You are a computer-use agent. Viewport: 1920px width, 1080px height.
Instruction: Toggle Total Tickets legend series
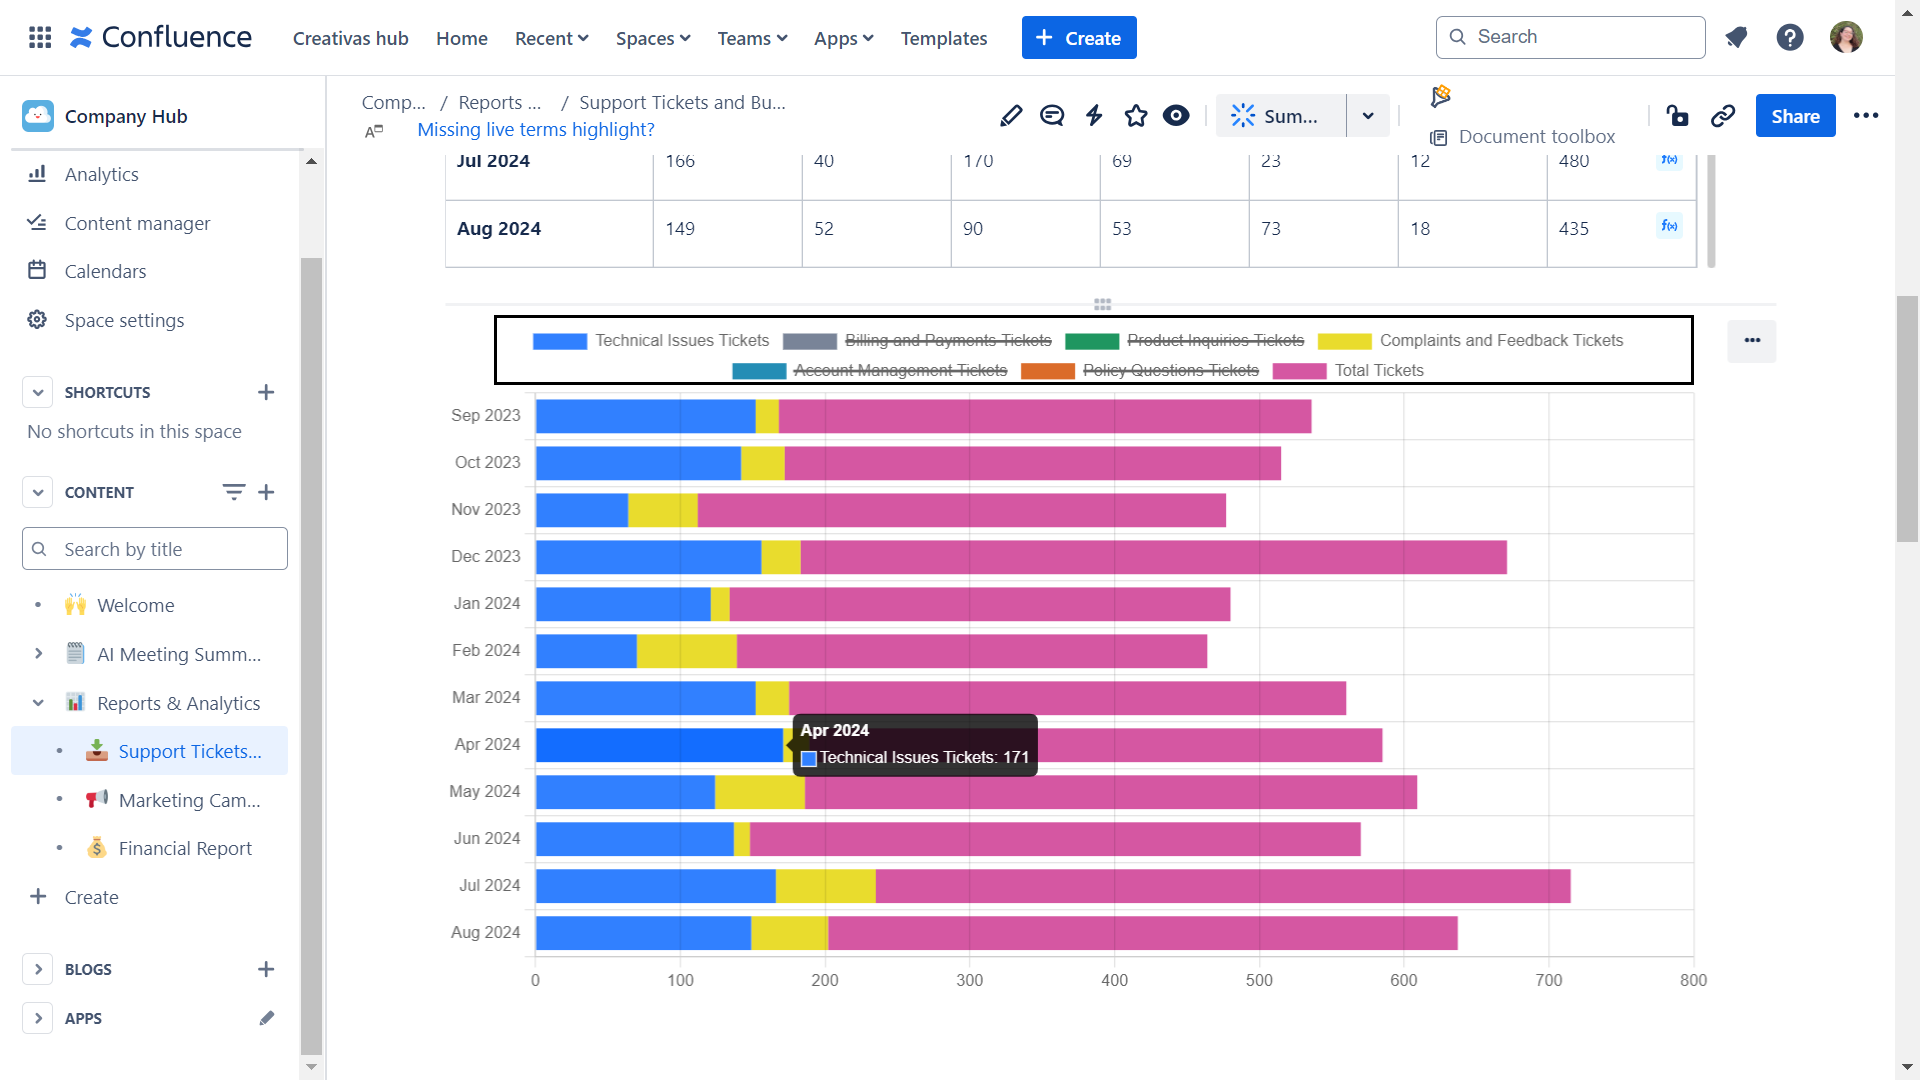1378,371
